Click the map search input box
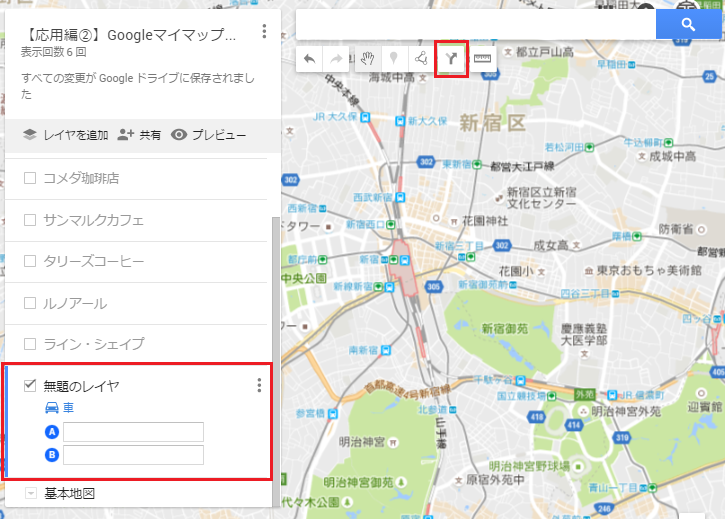Image resolution: width=725 pixels, height=519 pixels. click(x=476, y=25)
